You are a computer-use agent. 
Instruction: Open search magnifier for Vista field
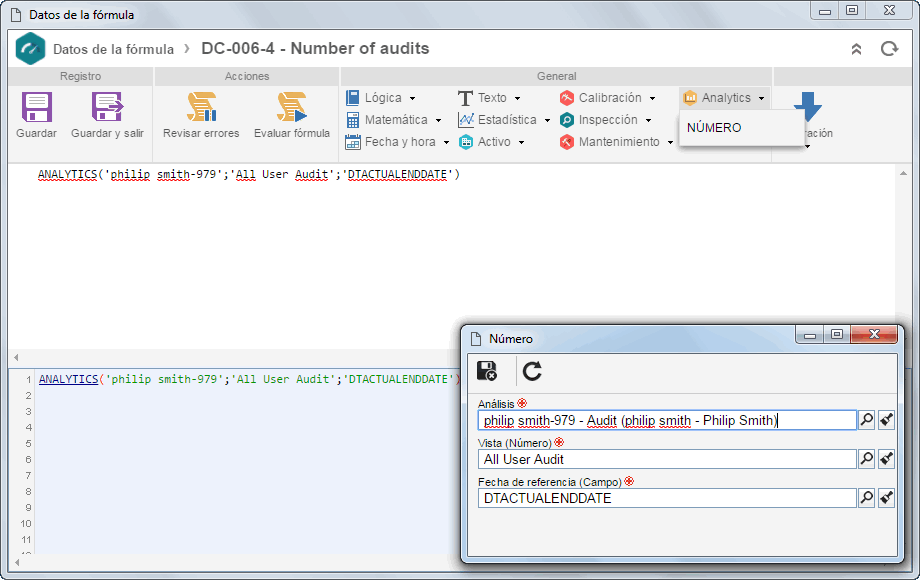tap(867, 459)
